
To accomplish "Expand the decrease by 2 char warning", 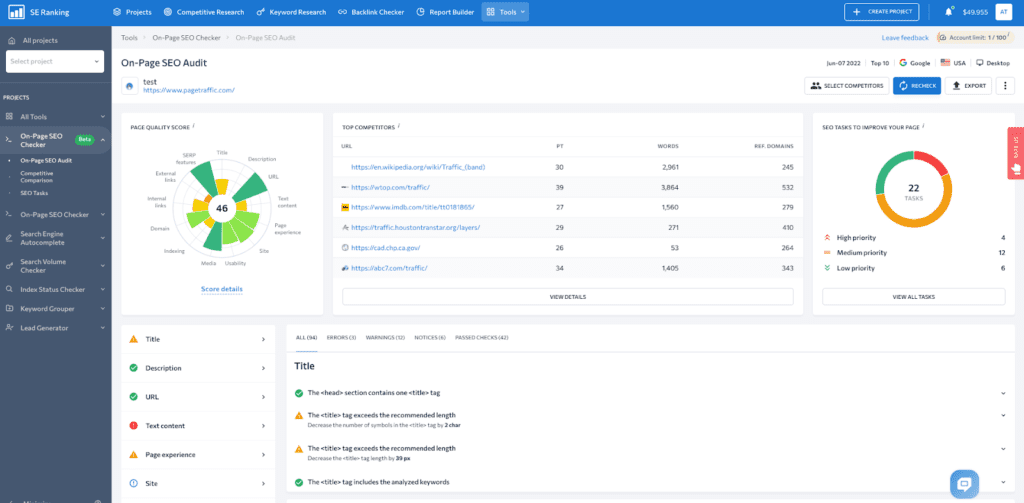I will 1003,415.
